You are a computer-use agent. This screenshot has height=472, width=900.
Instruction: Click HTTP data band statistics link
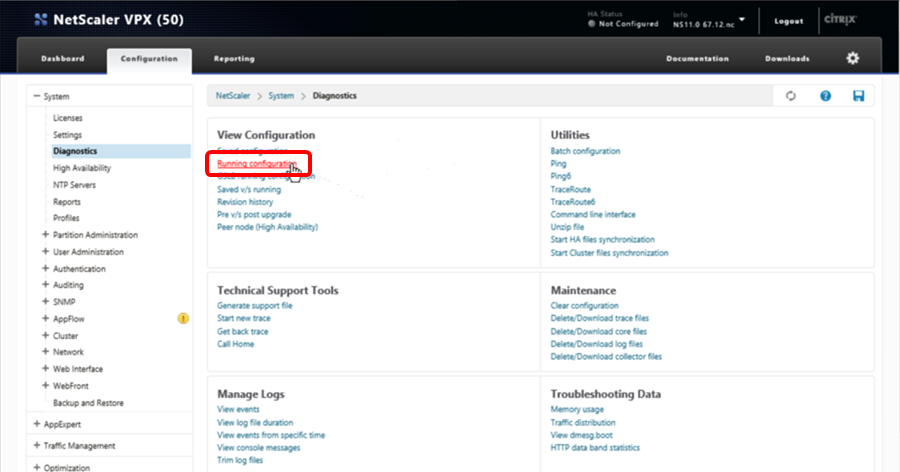tap(595, 448)
